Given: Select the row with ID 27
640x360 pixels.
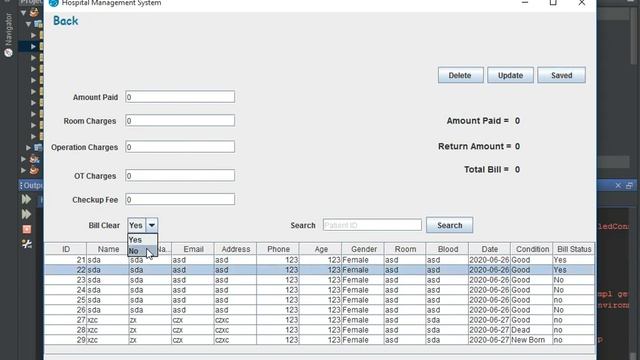Looking at the screenshot, I should (x=320, y=320).
